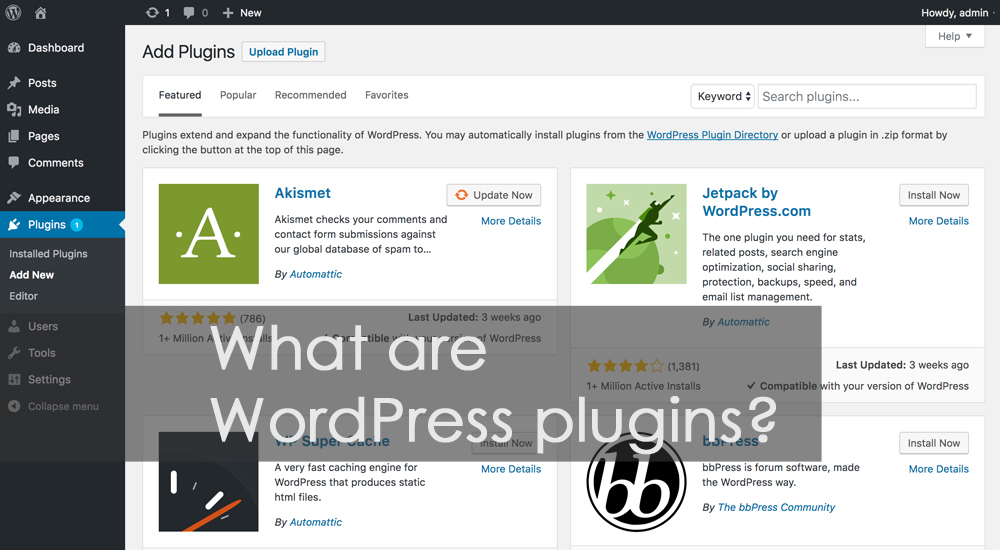
Task: Click the Upload Plugin button
Action: tap(284, 52)
